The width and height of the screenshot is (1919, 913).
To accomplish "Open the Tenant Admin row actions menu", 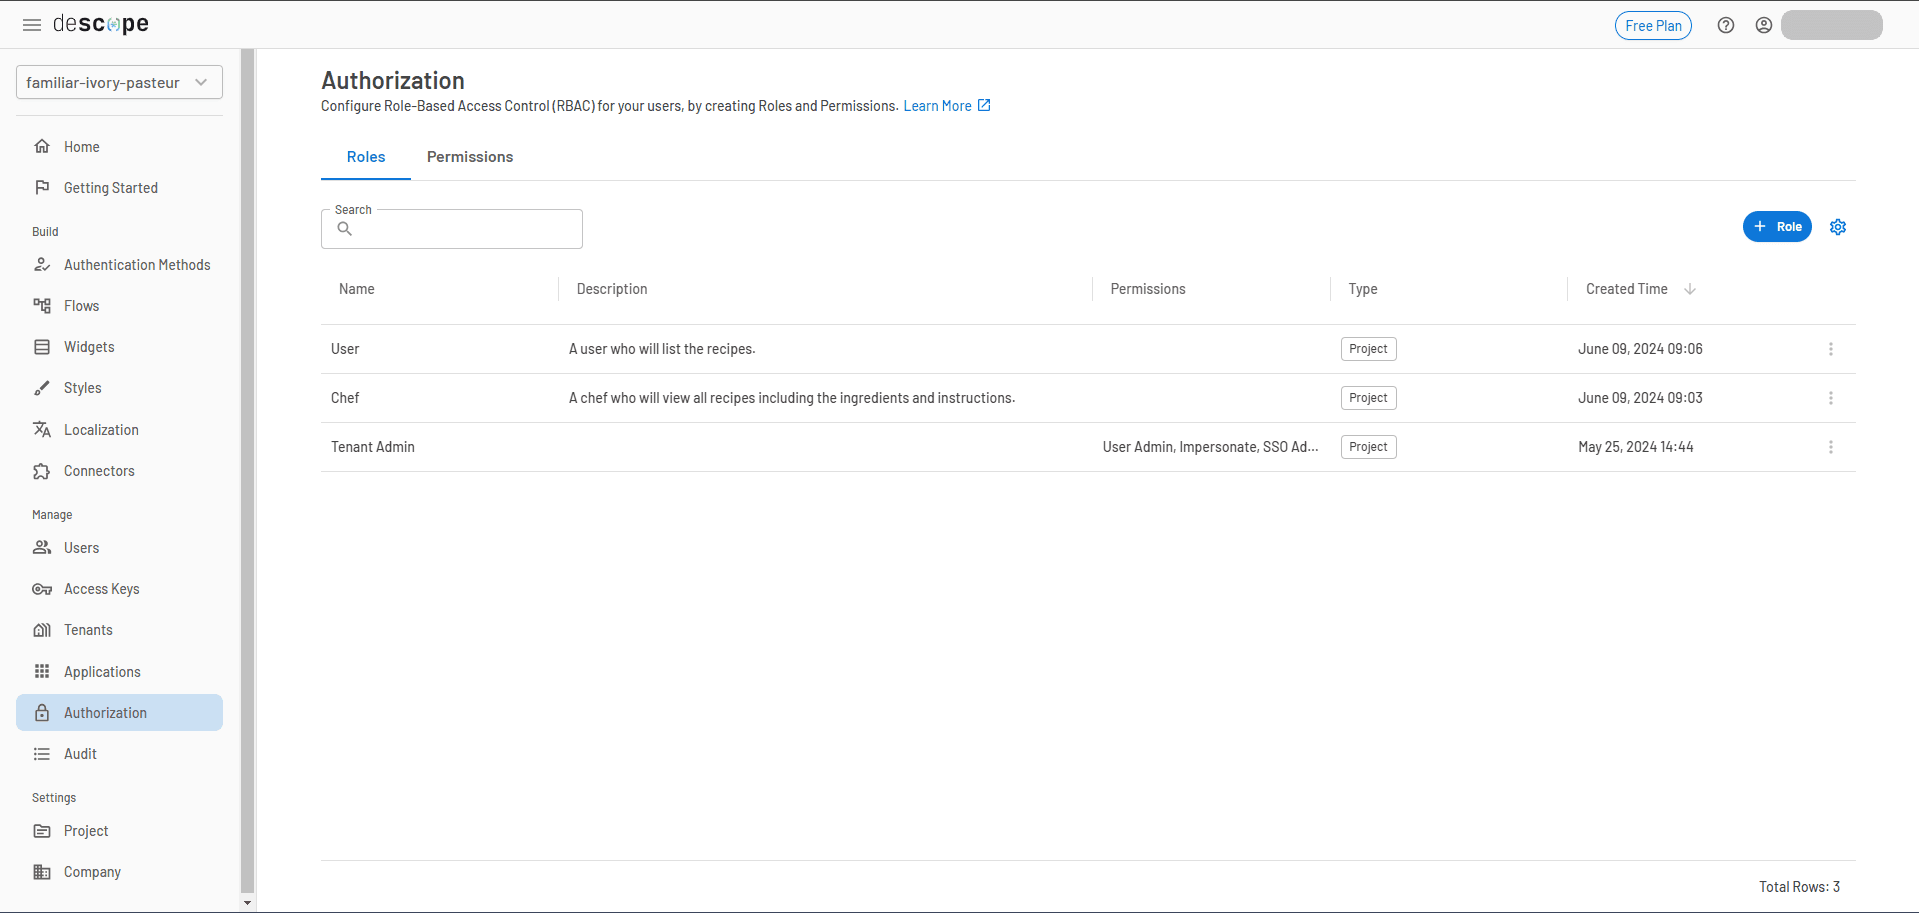I will pyautogui.click(x=1831, y=447).
